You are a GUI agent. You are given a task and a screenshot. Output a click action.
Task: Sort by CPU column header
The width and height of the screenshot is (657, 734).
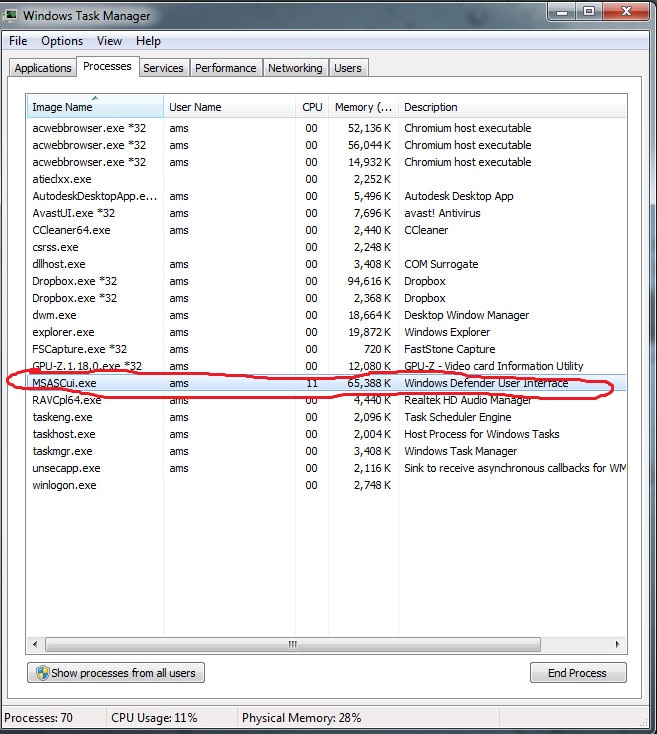point(312,107)
